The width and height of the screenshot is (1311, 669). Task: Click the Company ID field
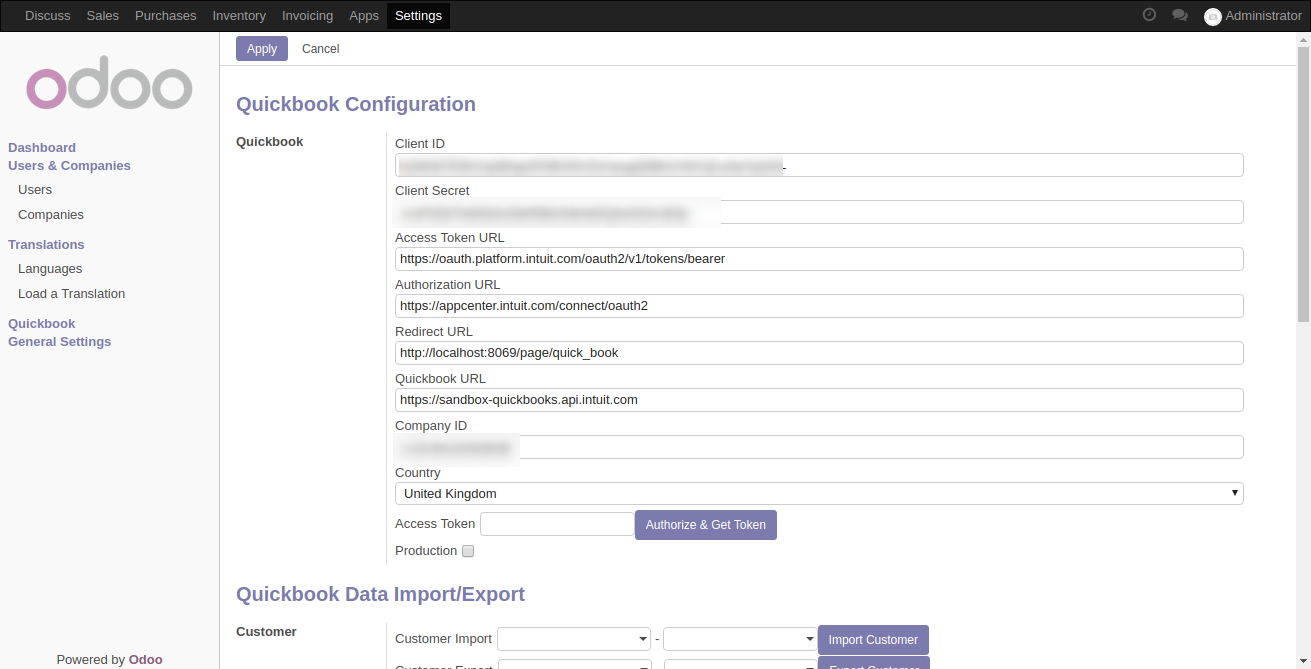click(819, 447)
